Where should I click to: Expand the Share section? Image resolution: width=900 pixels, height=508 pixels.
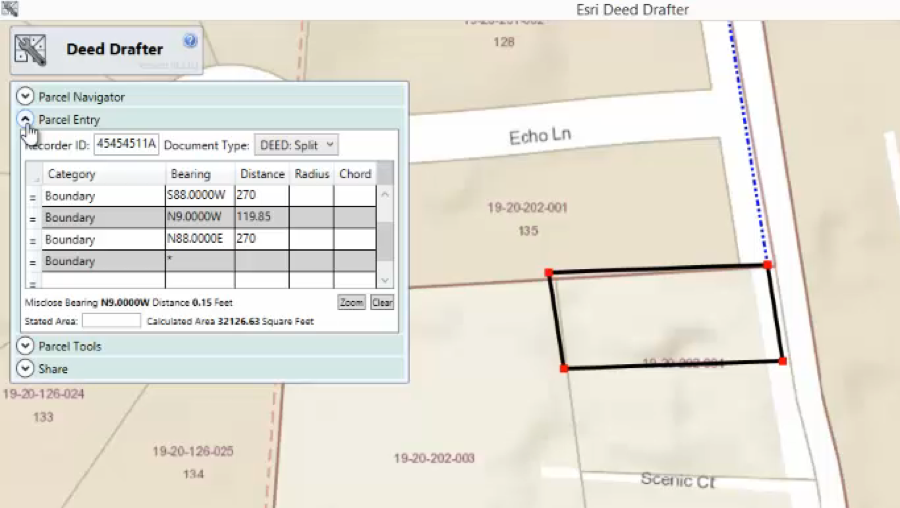[25, 368]
